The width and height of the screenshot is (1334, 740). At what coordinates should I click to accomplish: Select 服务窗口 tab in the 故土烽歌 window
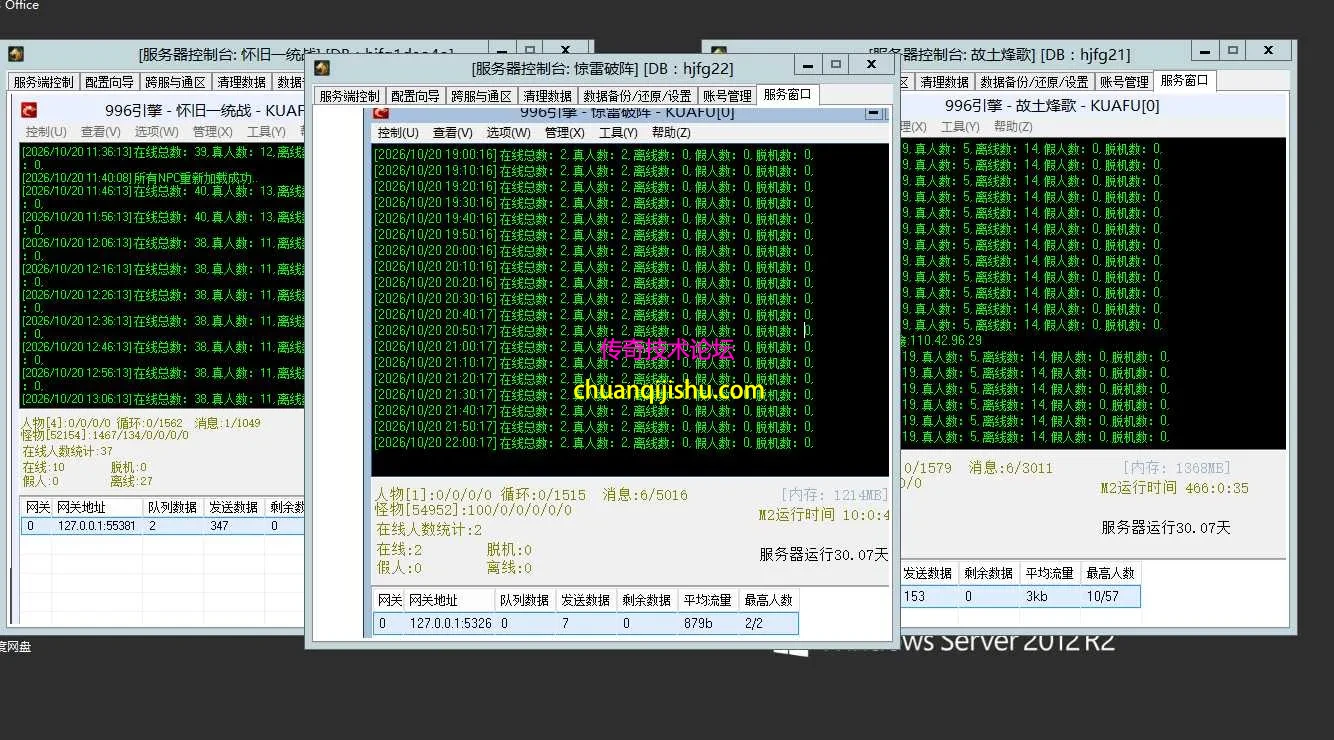(x=1185, y=81)
